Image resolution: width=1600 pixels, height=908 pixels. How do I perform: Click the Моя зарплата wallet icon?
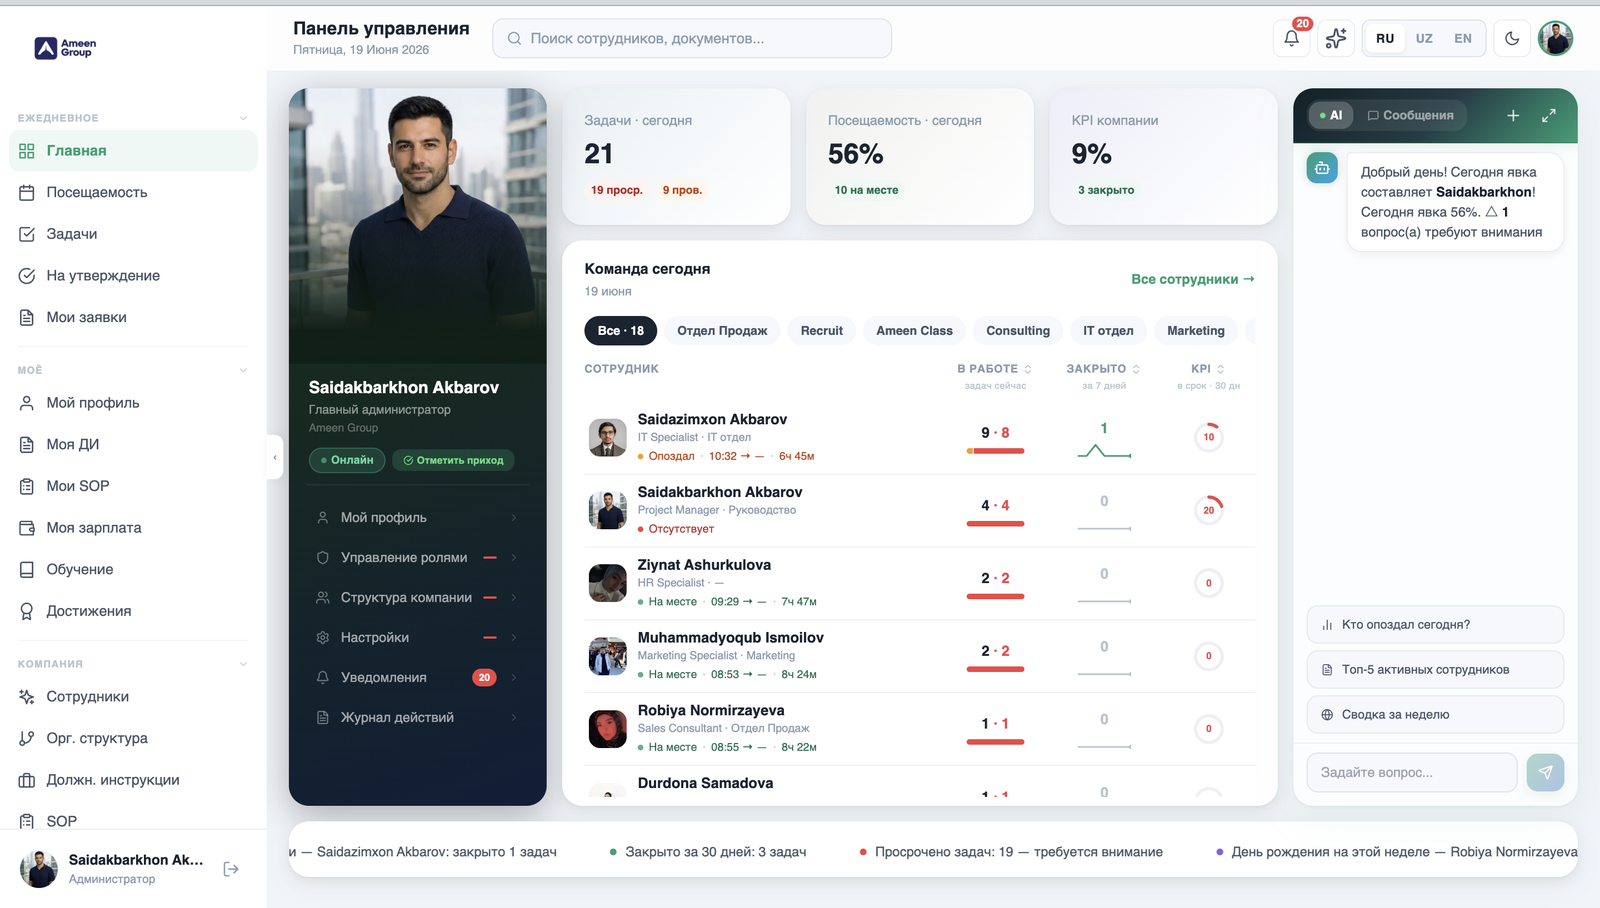click(x=27, y=528)
